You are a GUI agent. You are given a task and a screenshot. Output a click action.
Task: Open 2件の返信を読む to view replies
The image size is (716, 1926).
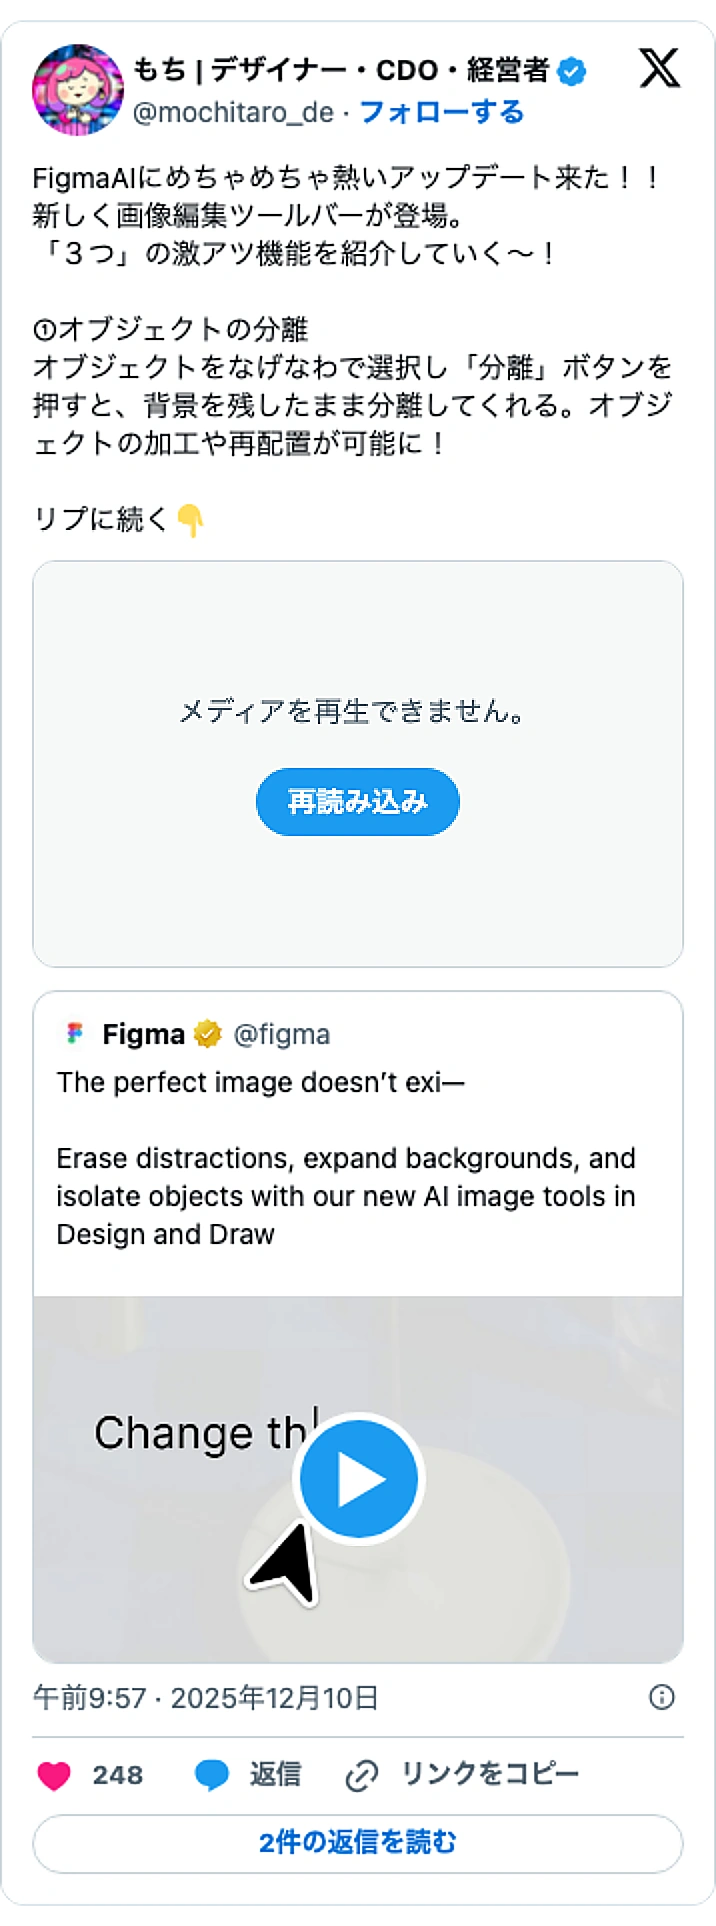[x=358, y=1843]
